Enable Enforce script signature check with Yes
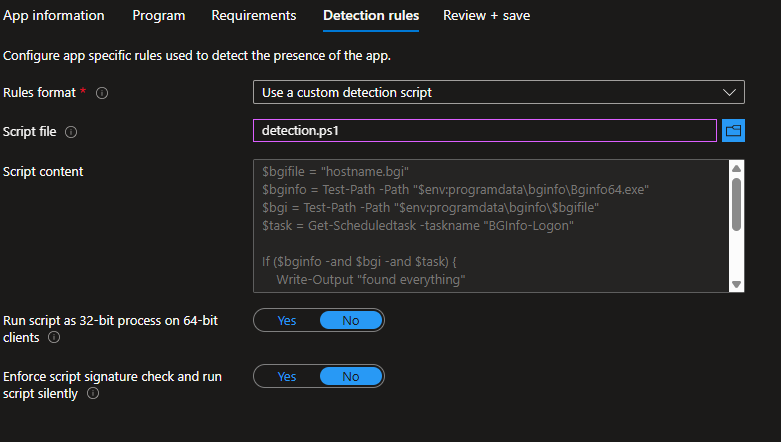The image size is (781, 442). (x=287, y=377)
